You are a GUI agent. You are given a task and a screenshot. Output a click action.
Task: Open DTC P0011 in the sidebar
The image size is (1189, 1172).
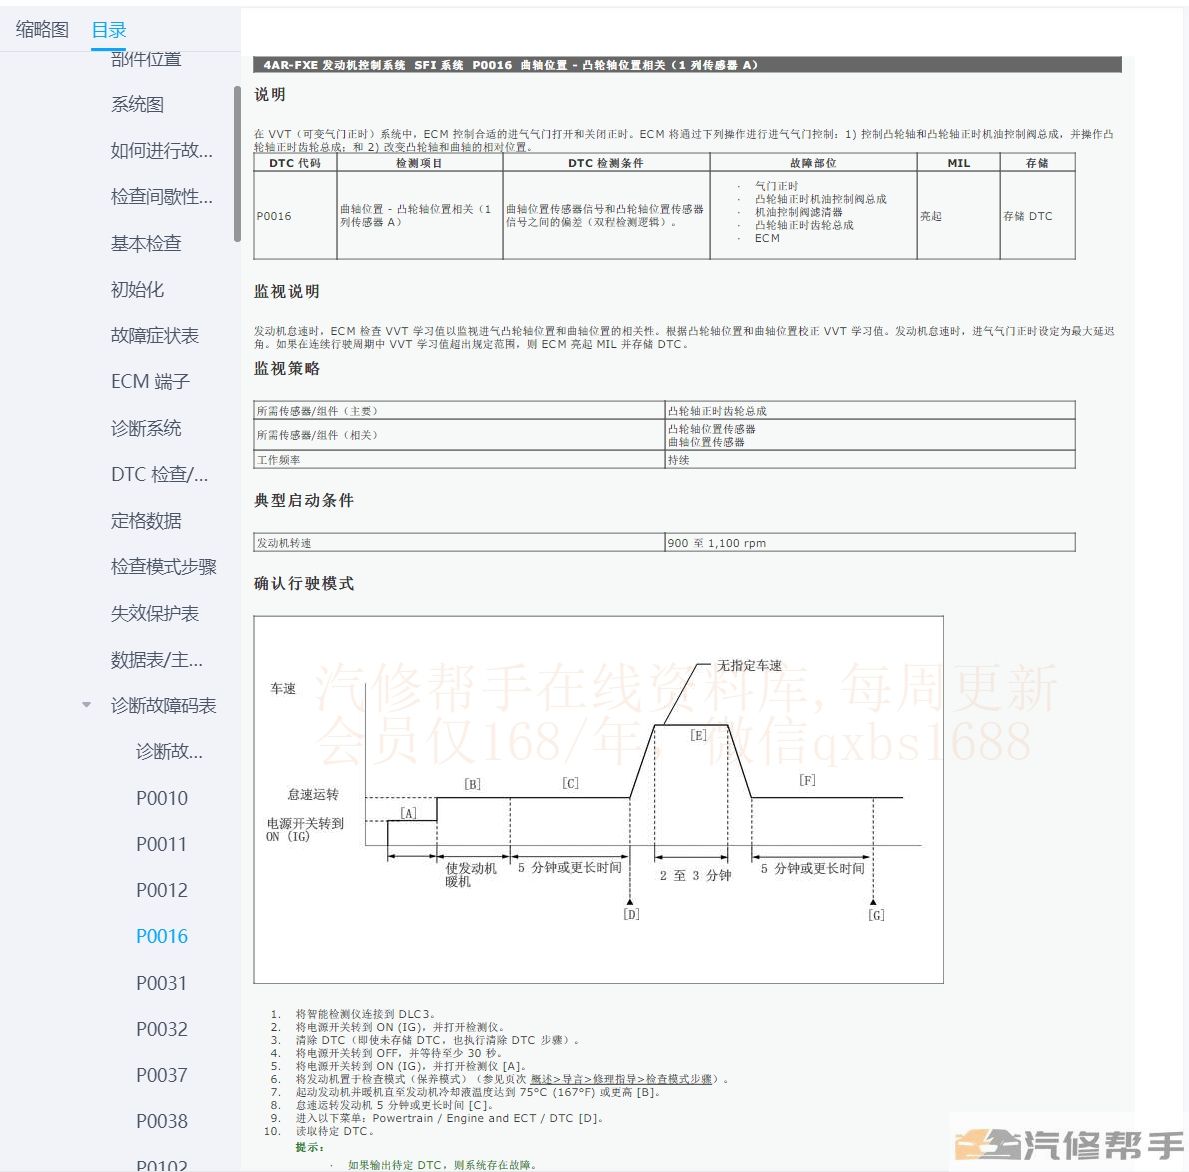[162, 845]
